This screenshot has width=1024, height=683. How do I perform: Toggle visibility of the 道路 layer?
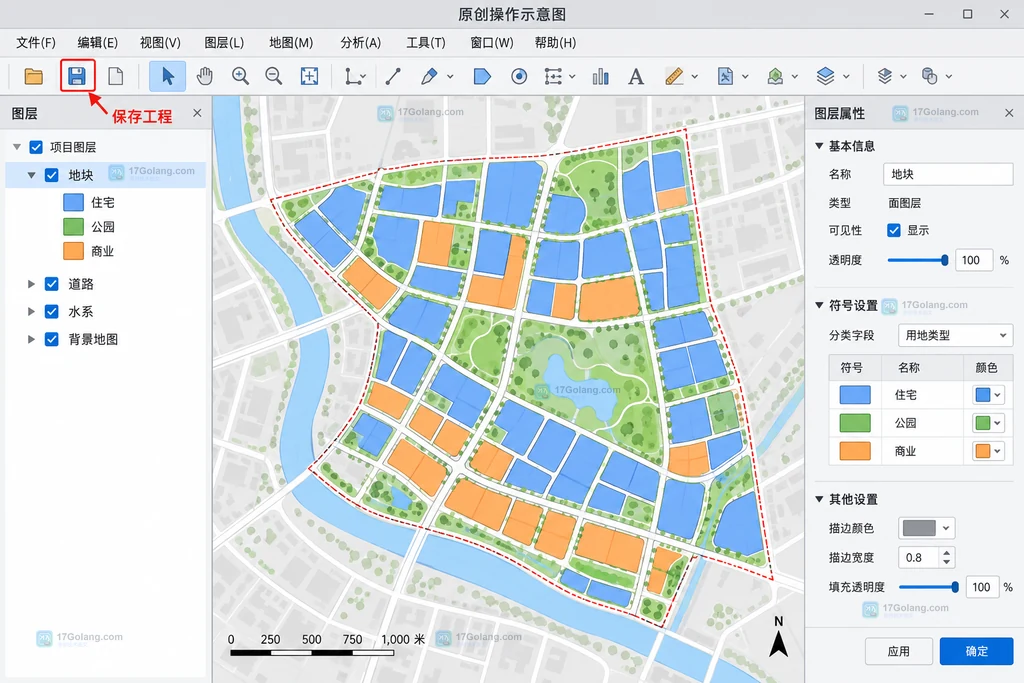(x=52, y=283)
